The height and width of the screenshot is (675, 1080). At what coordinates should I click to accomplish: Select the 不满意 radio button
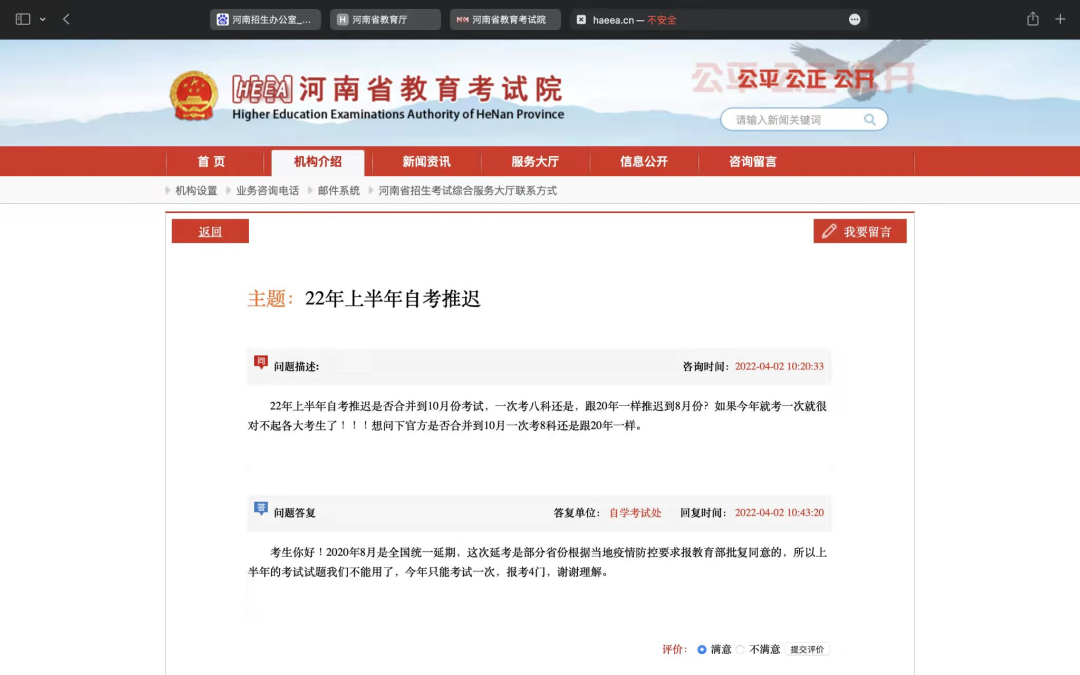click(741, 649)
